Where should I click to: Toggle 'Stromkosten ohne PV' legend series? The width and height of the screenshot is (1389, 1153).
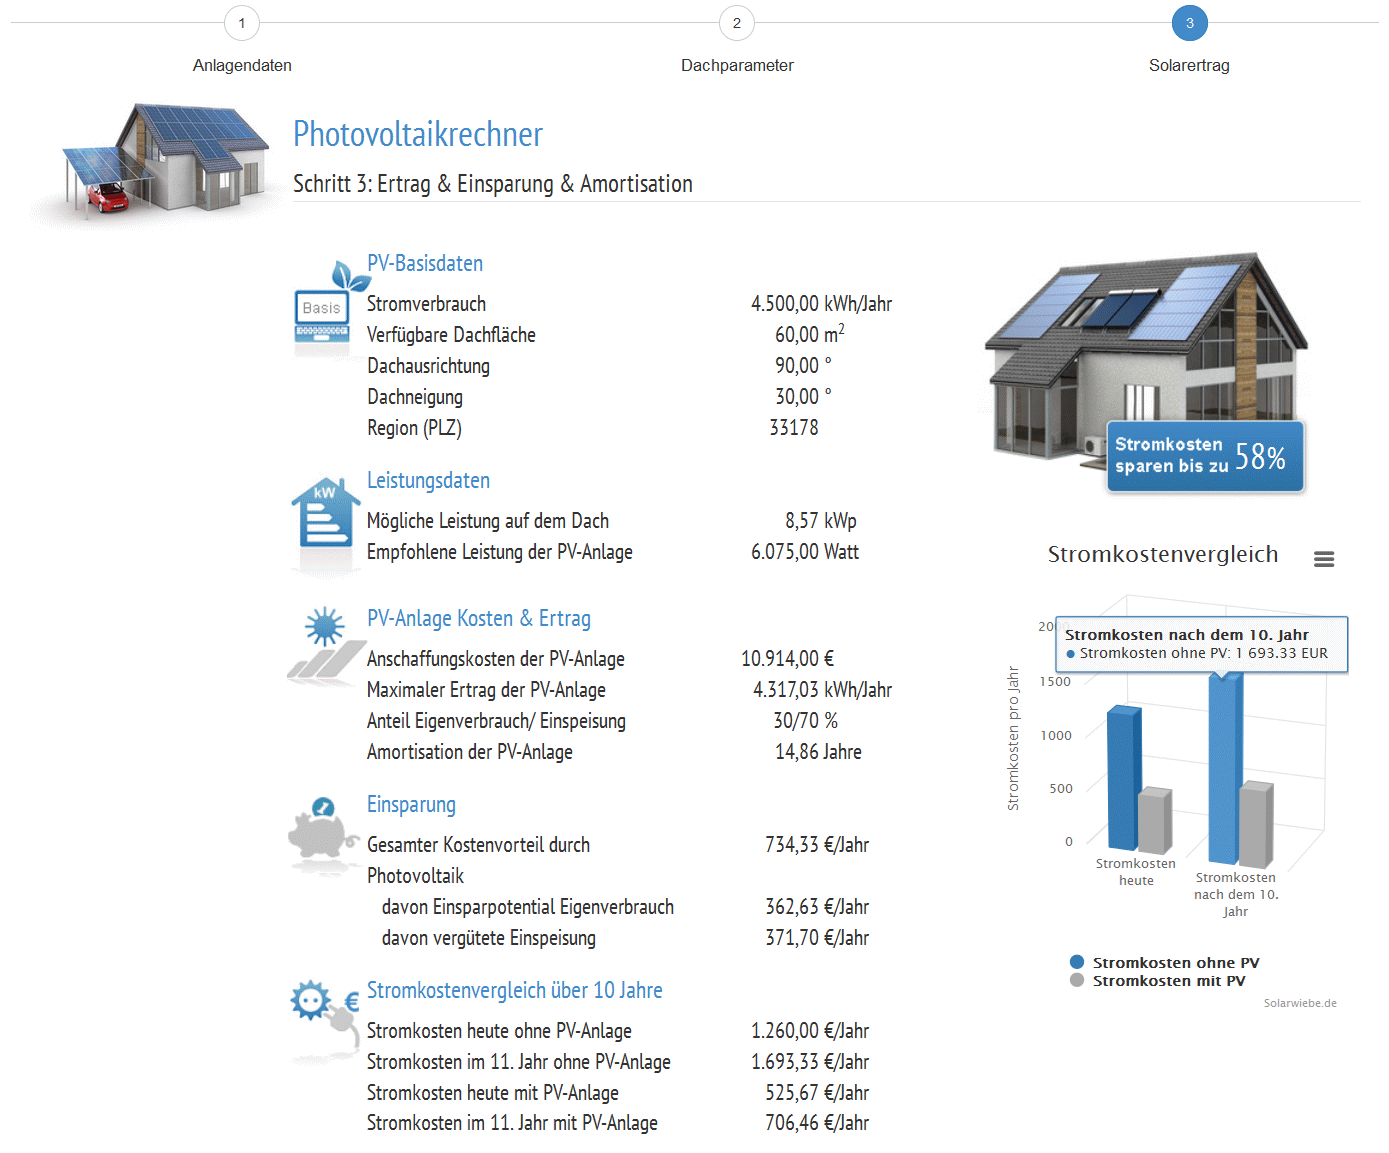coord(1175,963)
